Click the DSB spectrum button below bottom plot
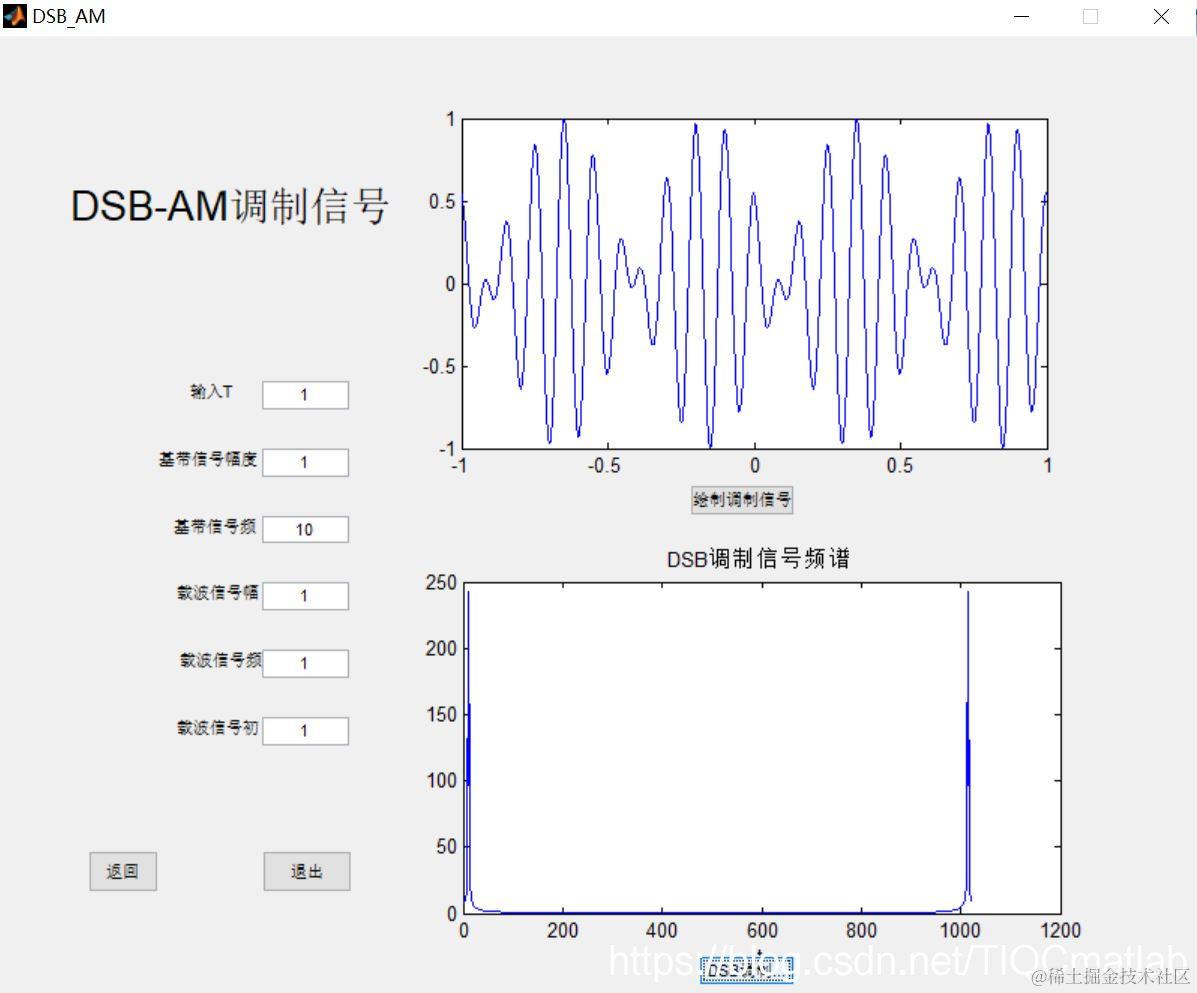Viewport: 1197px width, 993px height. tap(747, 969)
